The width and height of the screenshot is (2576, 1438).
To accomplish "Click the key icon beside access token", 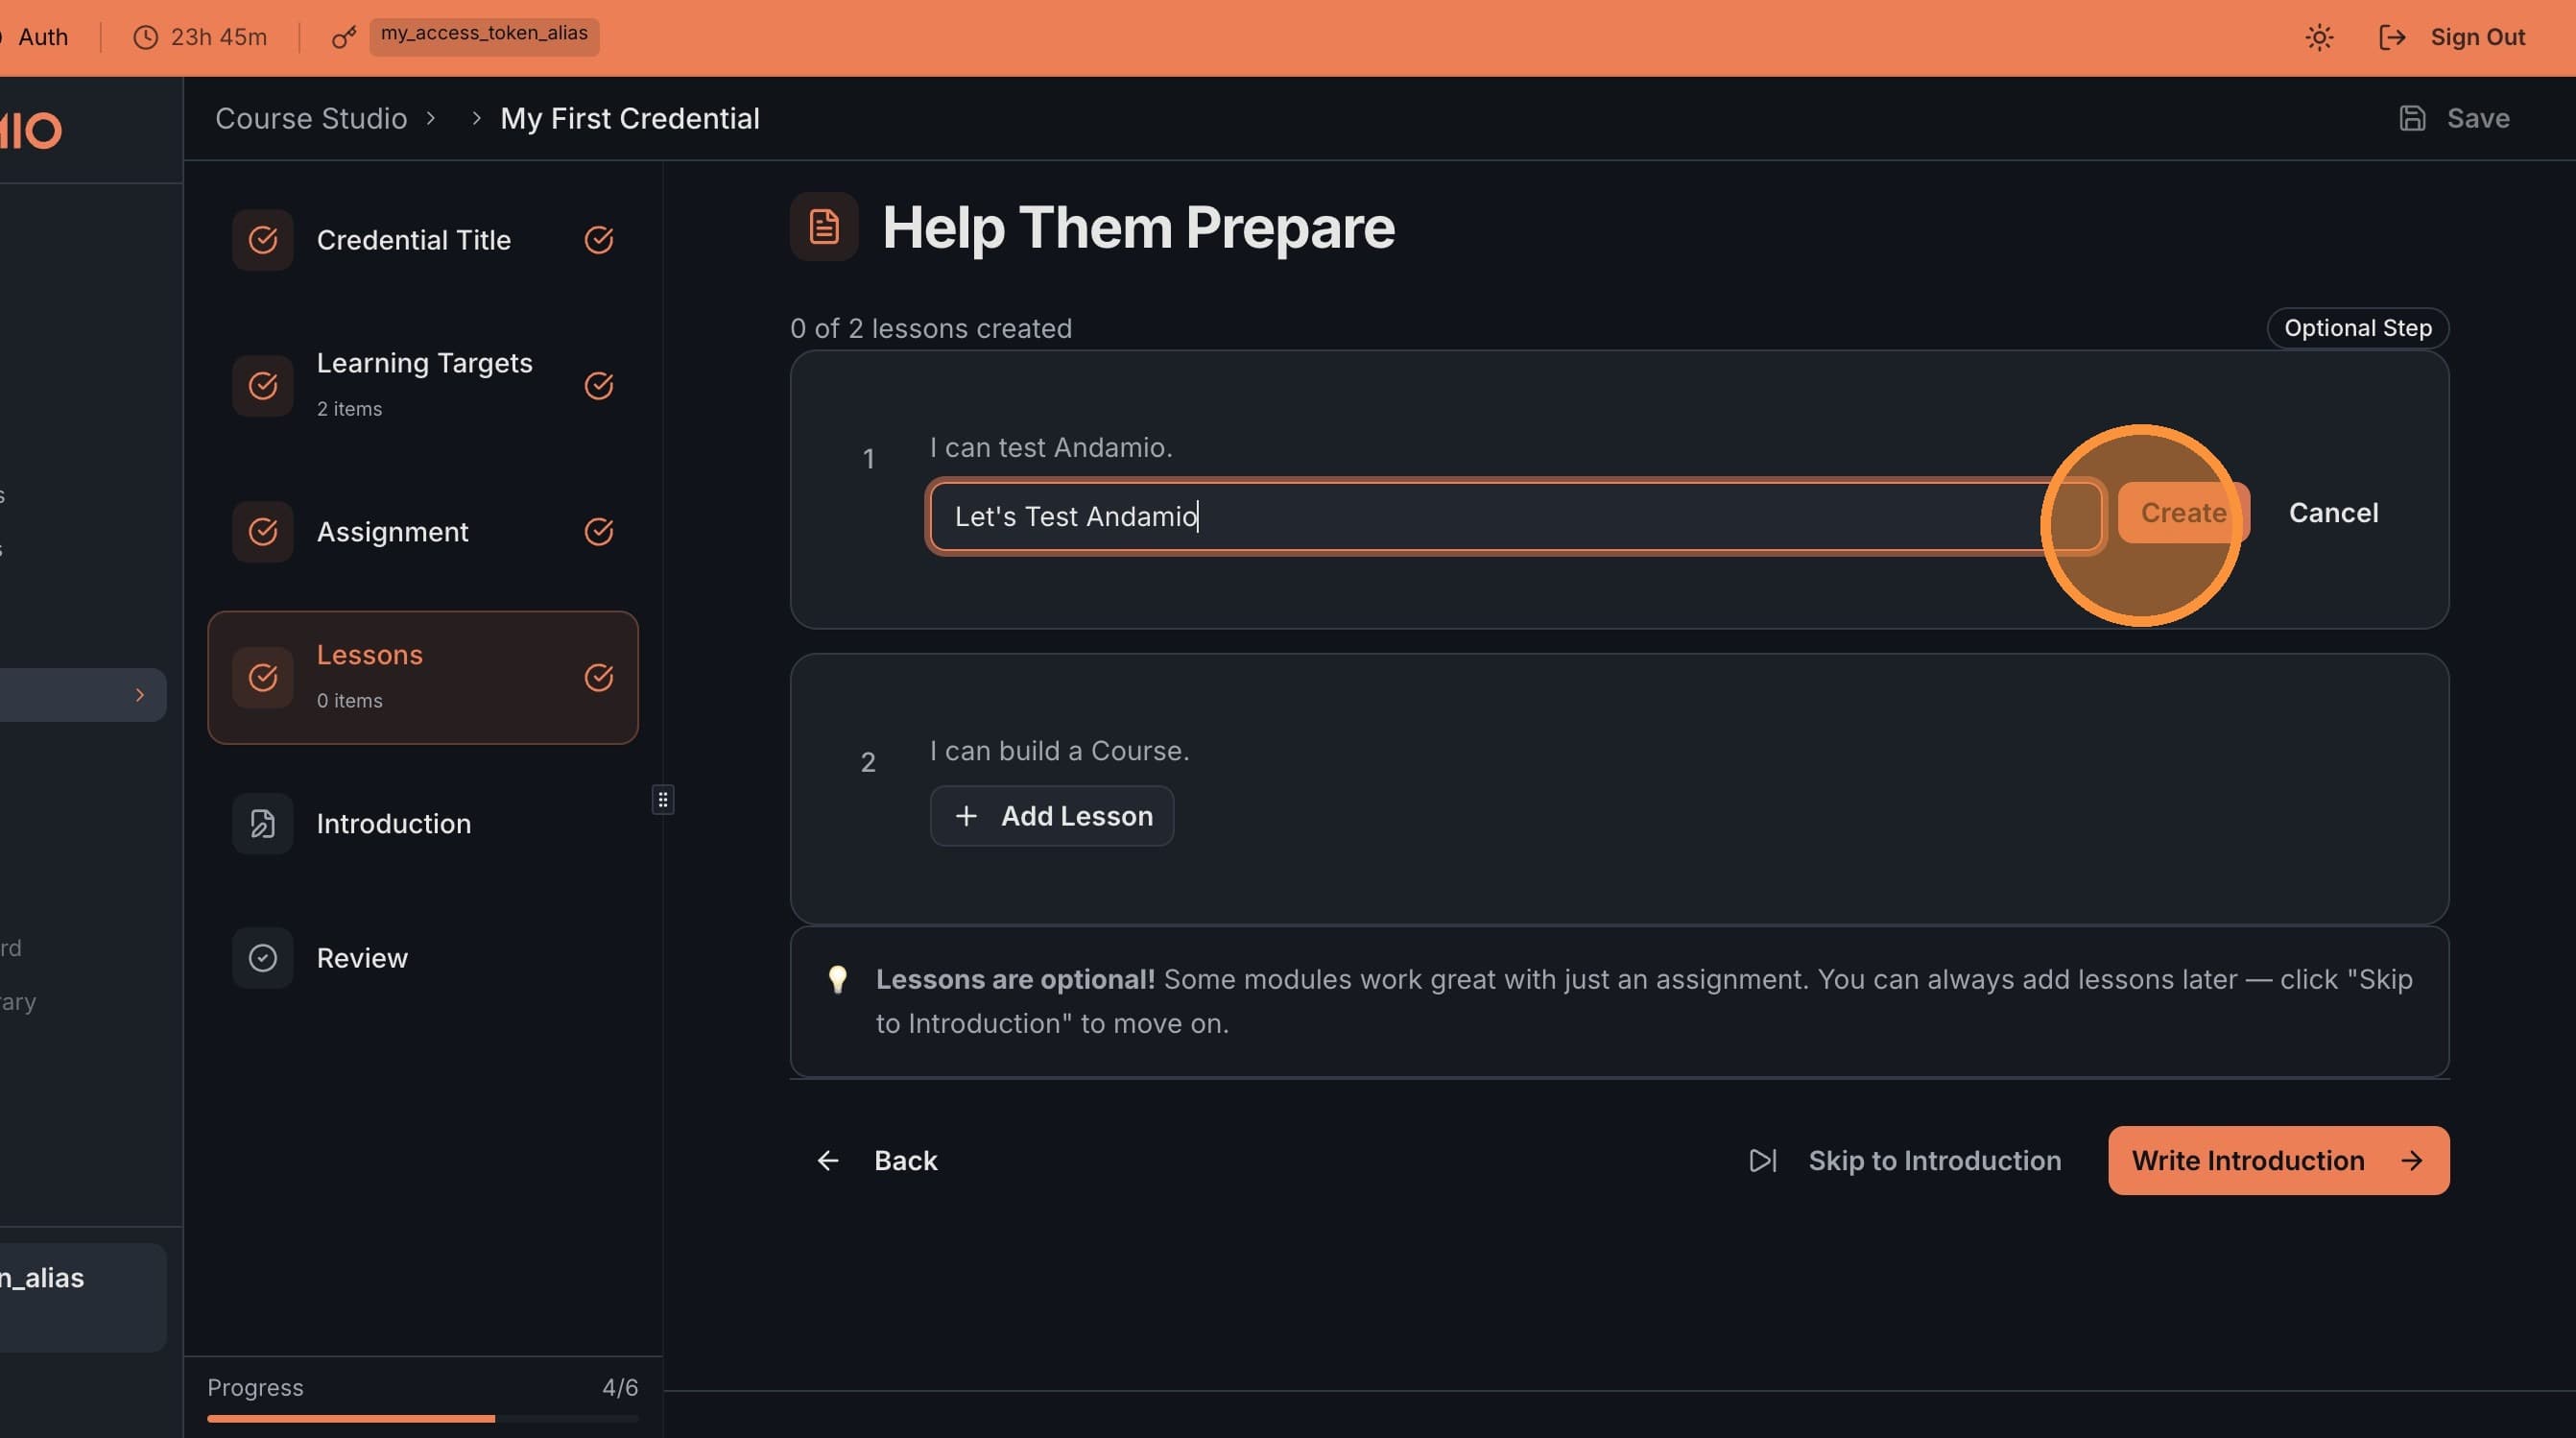I will (x=344, y=38).
